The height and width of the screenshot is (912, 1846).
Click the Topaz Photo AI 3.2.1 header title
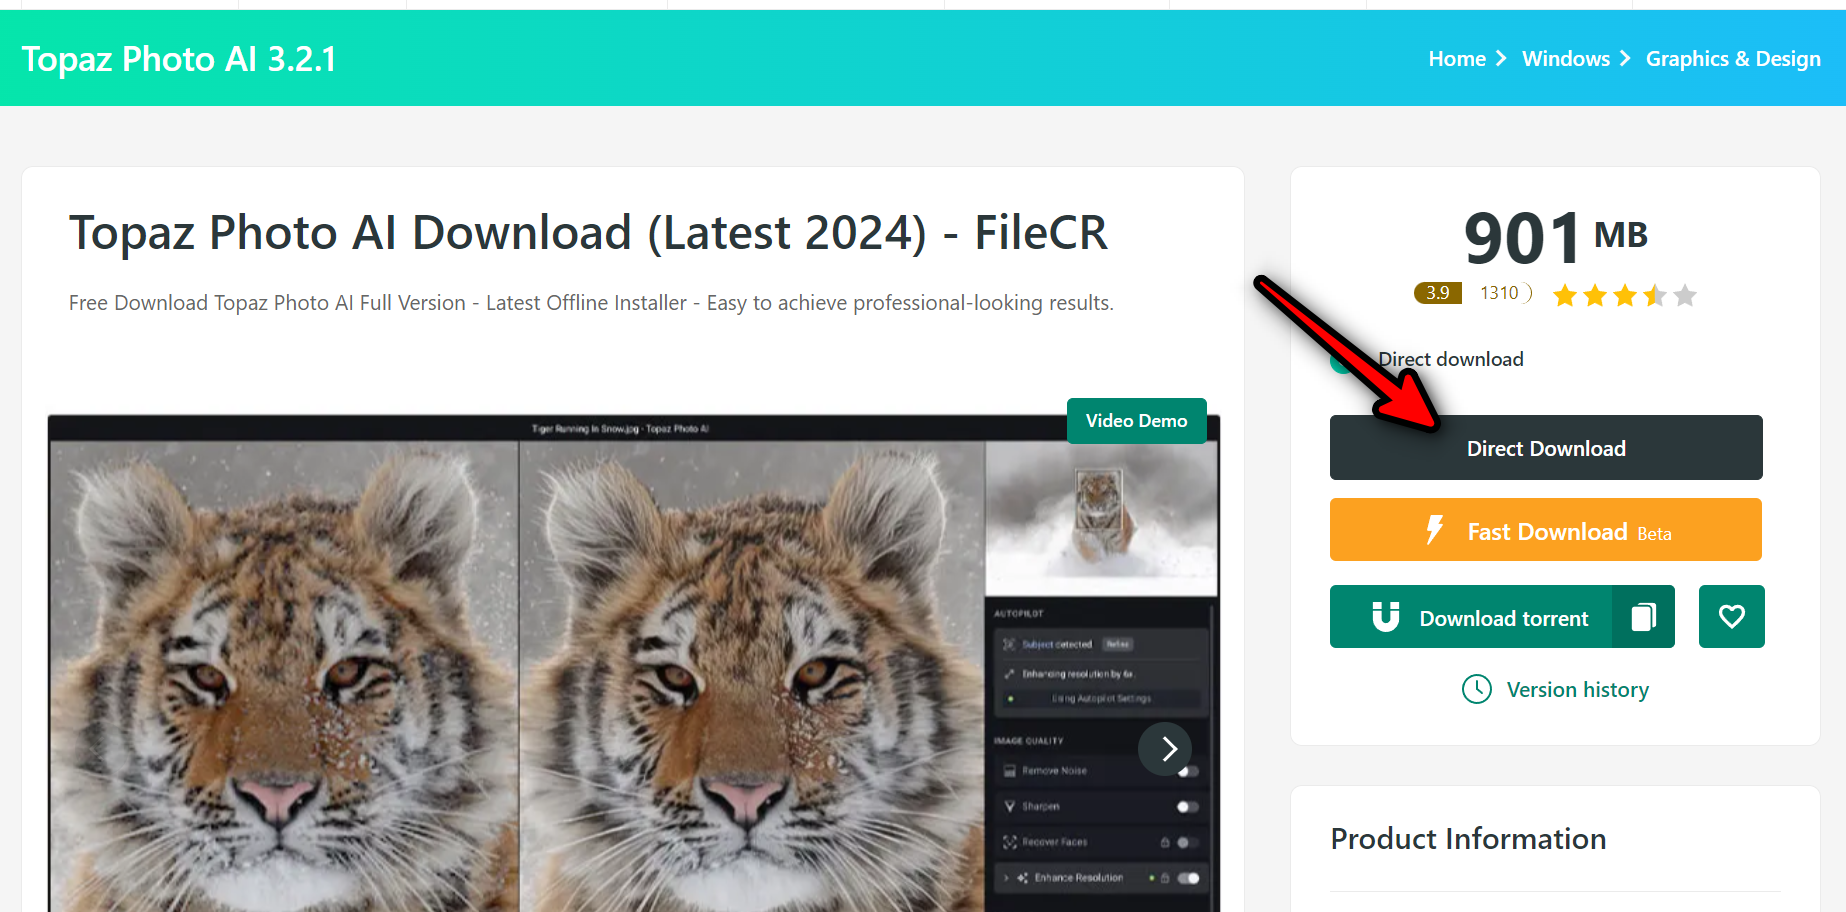point(179,59)
